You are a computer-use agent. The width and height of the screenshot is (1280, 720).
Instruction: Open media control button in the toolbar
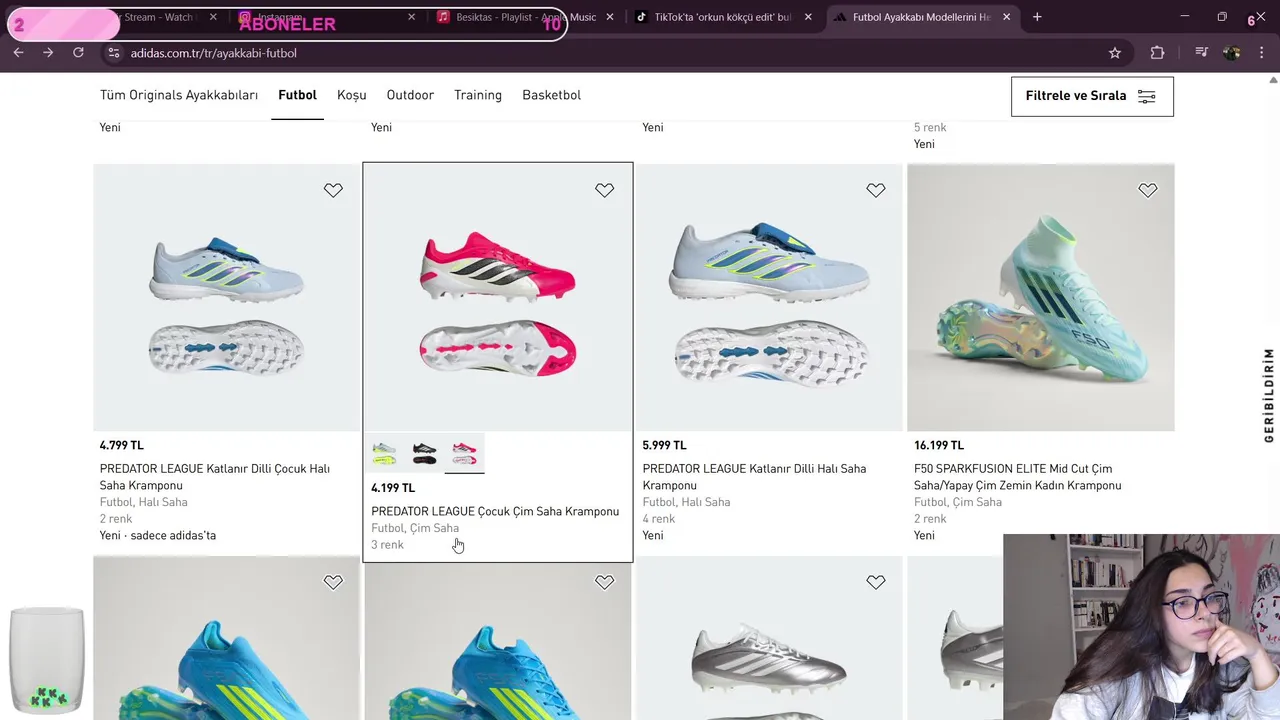(1201, 53)
